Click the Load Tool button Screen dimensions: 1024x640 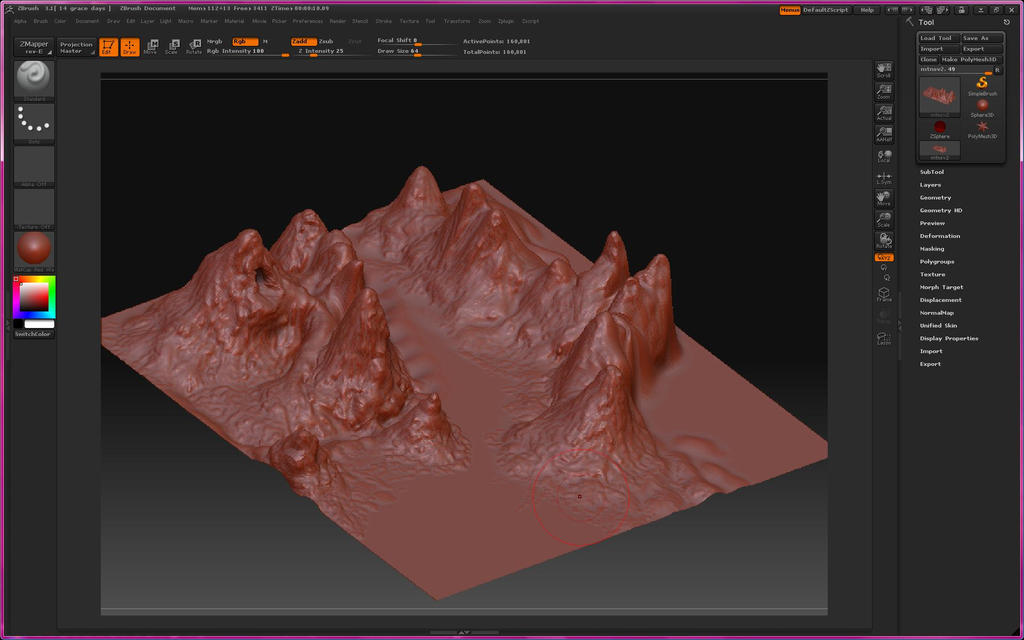[939, 38]
